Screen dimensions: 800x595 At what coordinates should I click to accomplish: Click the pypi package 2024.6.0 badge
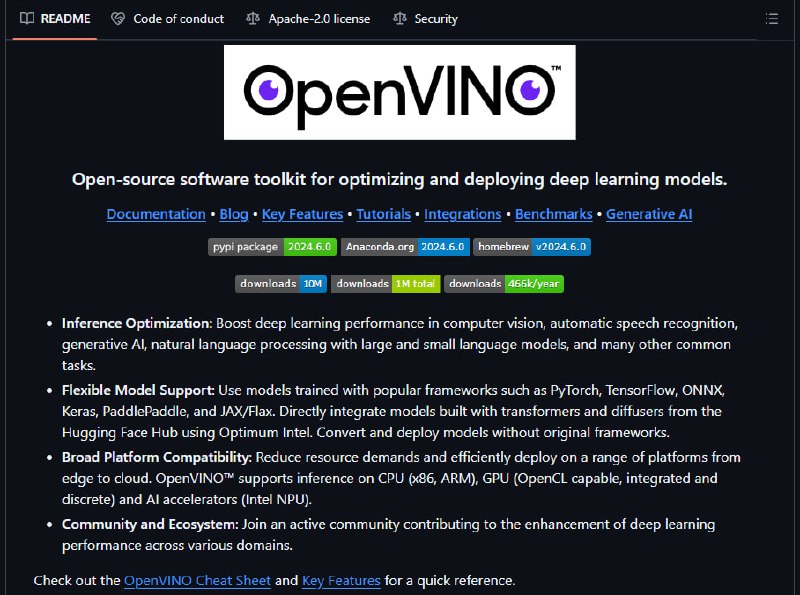272,247
